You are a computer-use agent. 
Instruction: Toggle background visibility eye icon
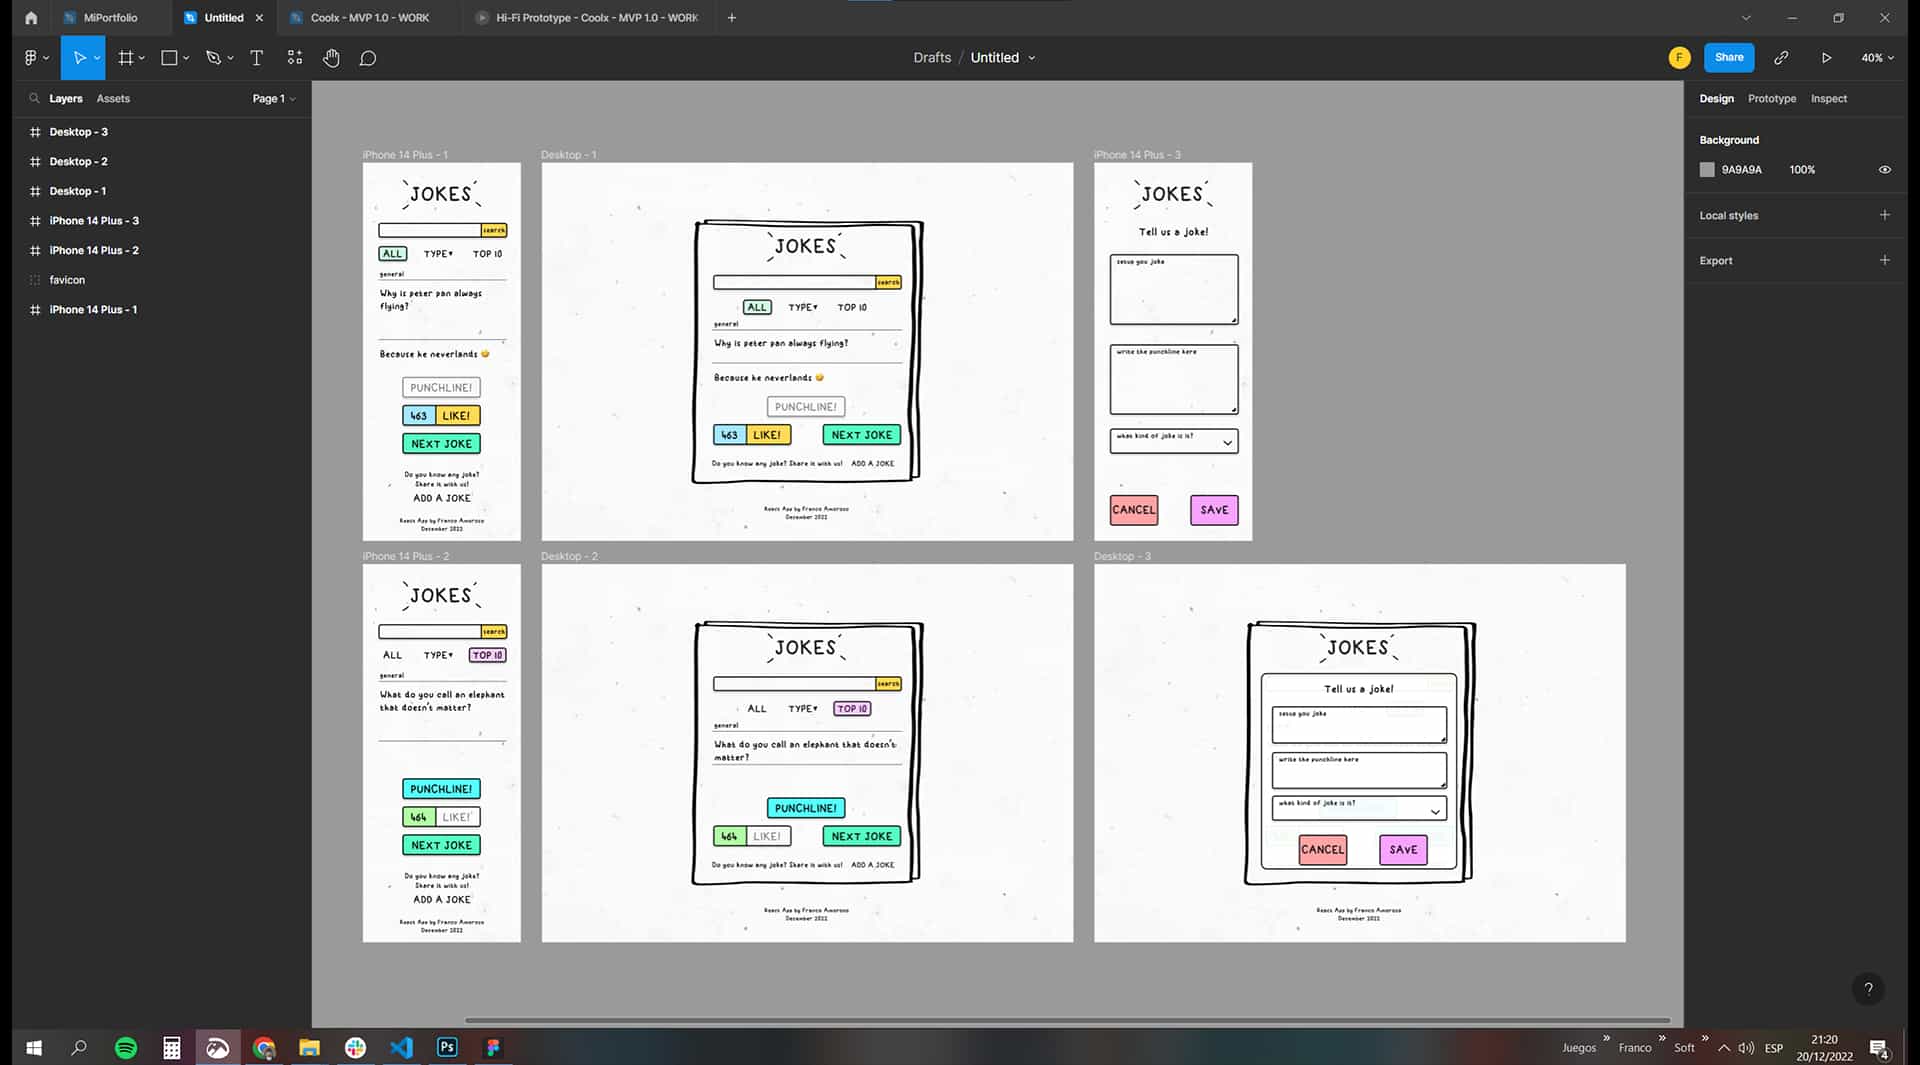pos(1884,170)
